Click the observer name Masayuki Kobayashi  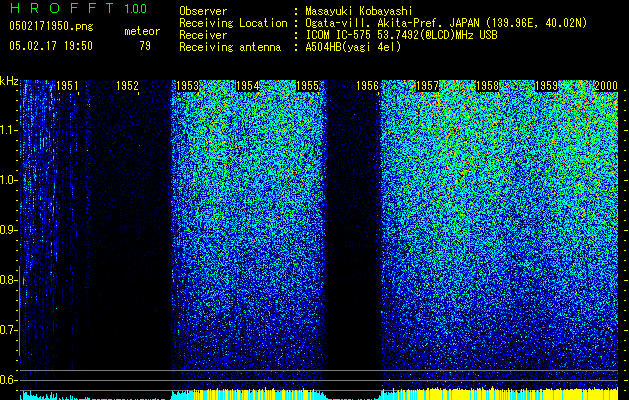pyautogui.click(x=359, y=12)
